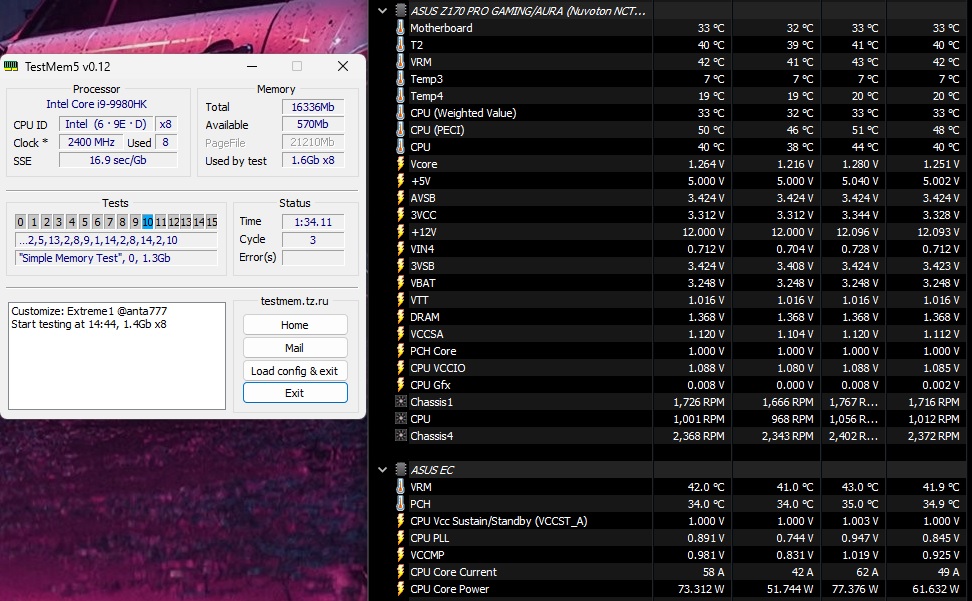The image size is (972, 601).
Task: Click the Intel Core i9-9980HK processor name
Action: (x=96, y=104)
